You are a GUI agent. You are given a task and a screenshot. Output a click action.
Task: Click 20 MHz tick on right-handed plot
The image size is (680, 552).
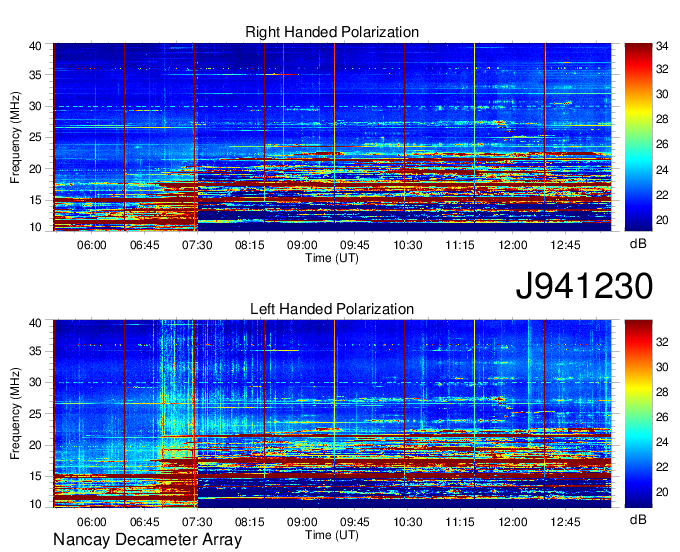36,169
